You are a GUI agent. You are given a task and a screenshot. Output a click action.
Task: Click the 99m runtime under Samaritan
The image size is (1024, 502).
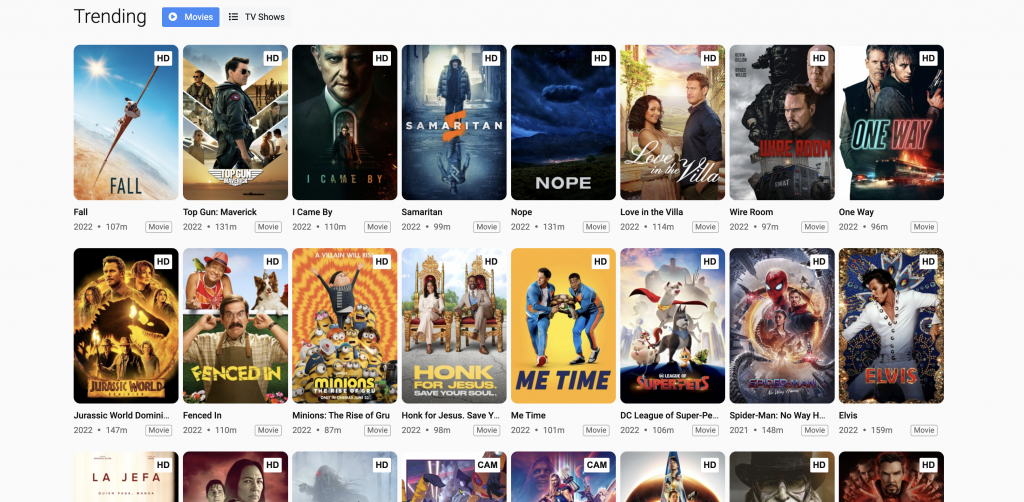pyautogui.click(x=442, y=227)
